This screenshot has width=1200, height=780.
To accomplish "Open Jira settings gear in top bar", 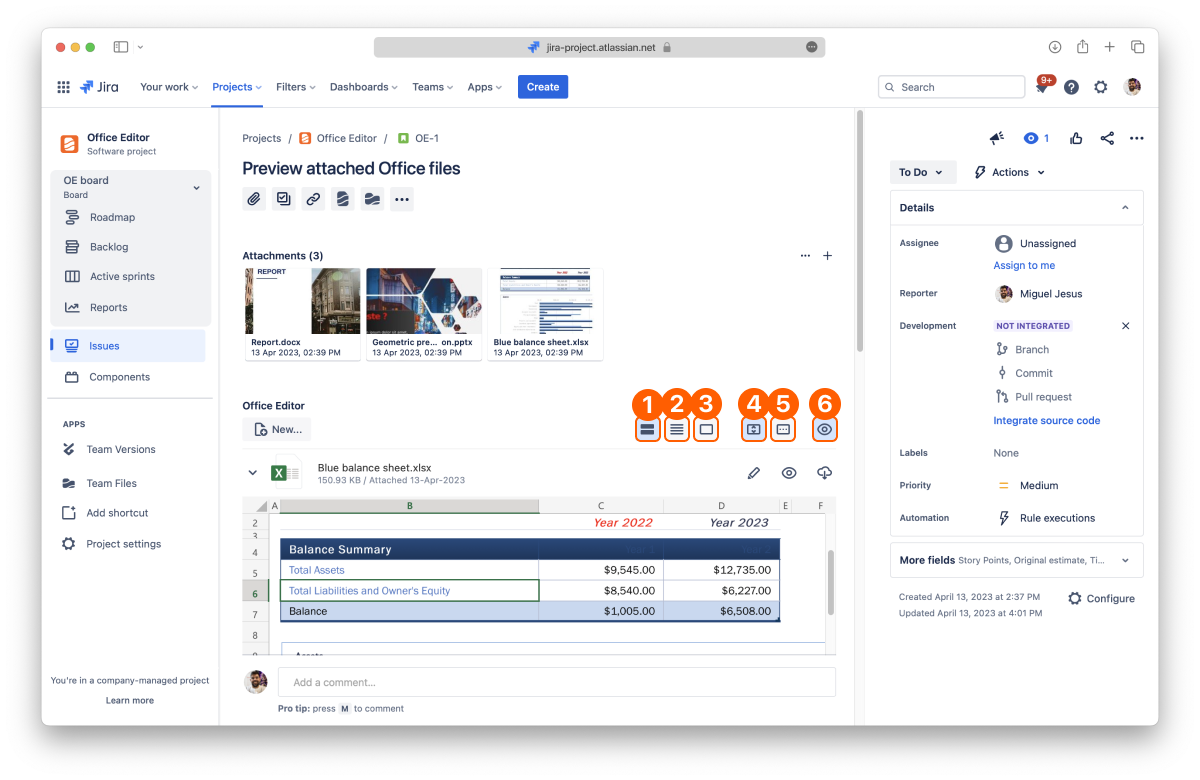I will 1100,87.
